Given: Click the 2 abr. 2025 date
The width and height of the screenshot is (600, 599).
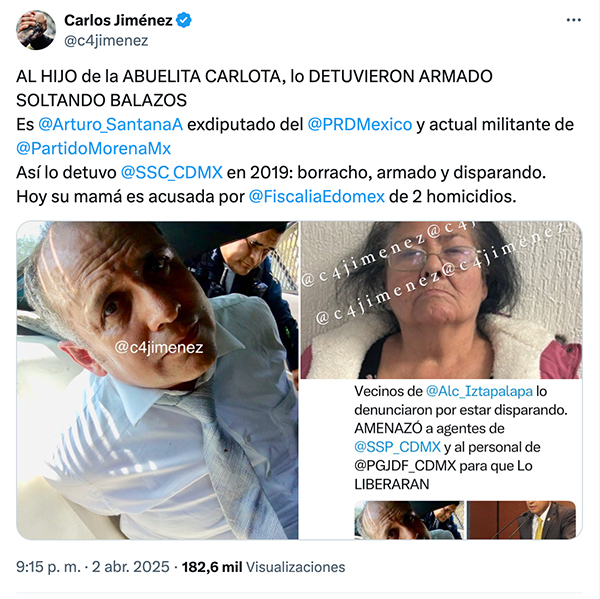Looking at the screenshot, I should pyautogui.click(x=130, y=567).
